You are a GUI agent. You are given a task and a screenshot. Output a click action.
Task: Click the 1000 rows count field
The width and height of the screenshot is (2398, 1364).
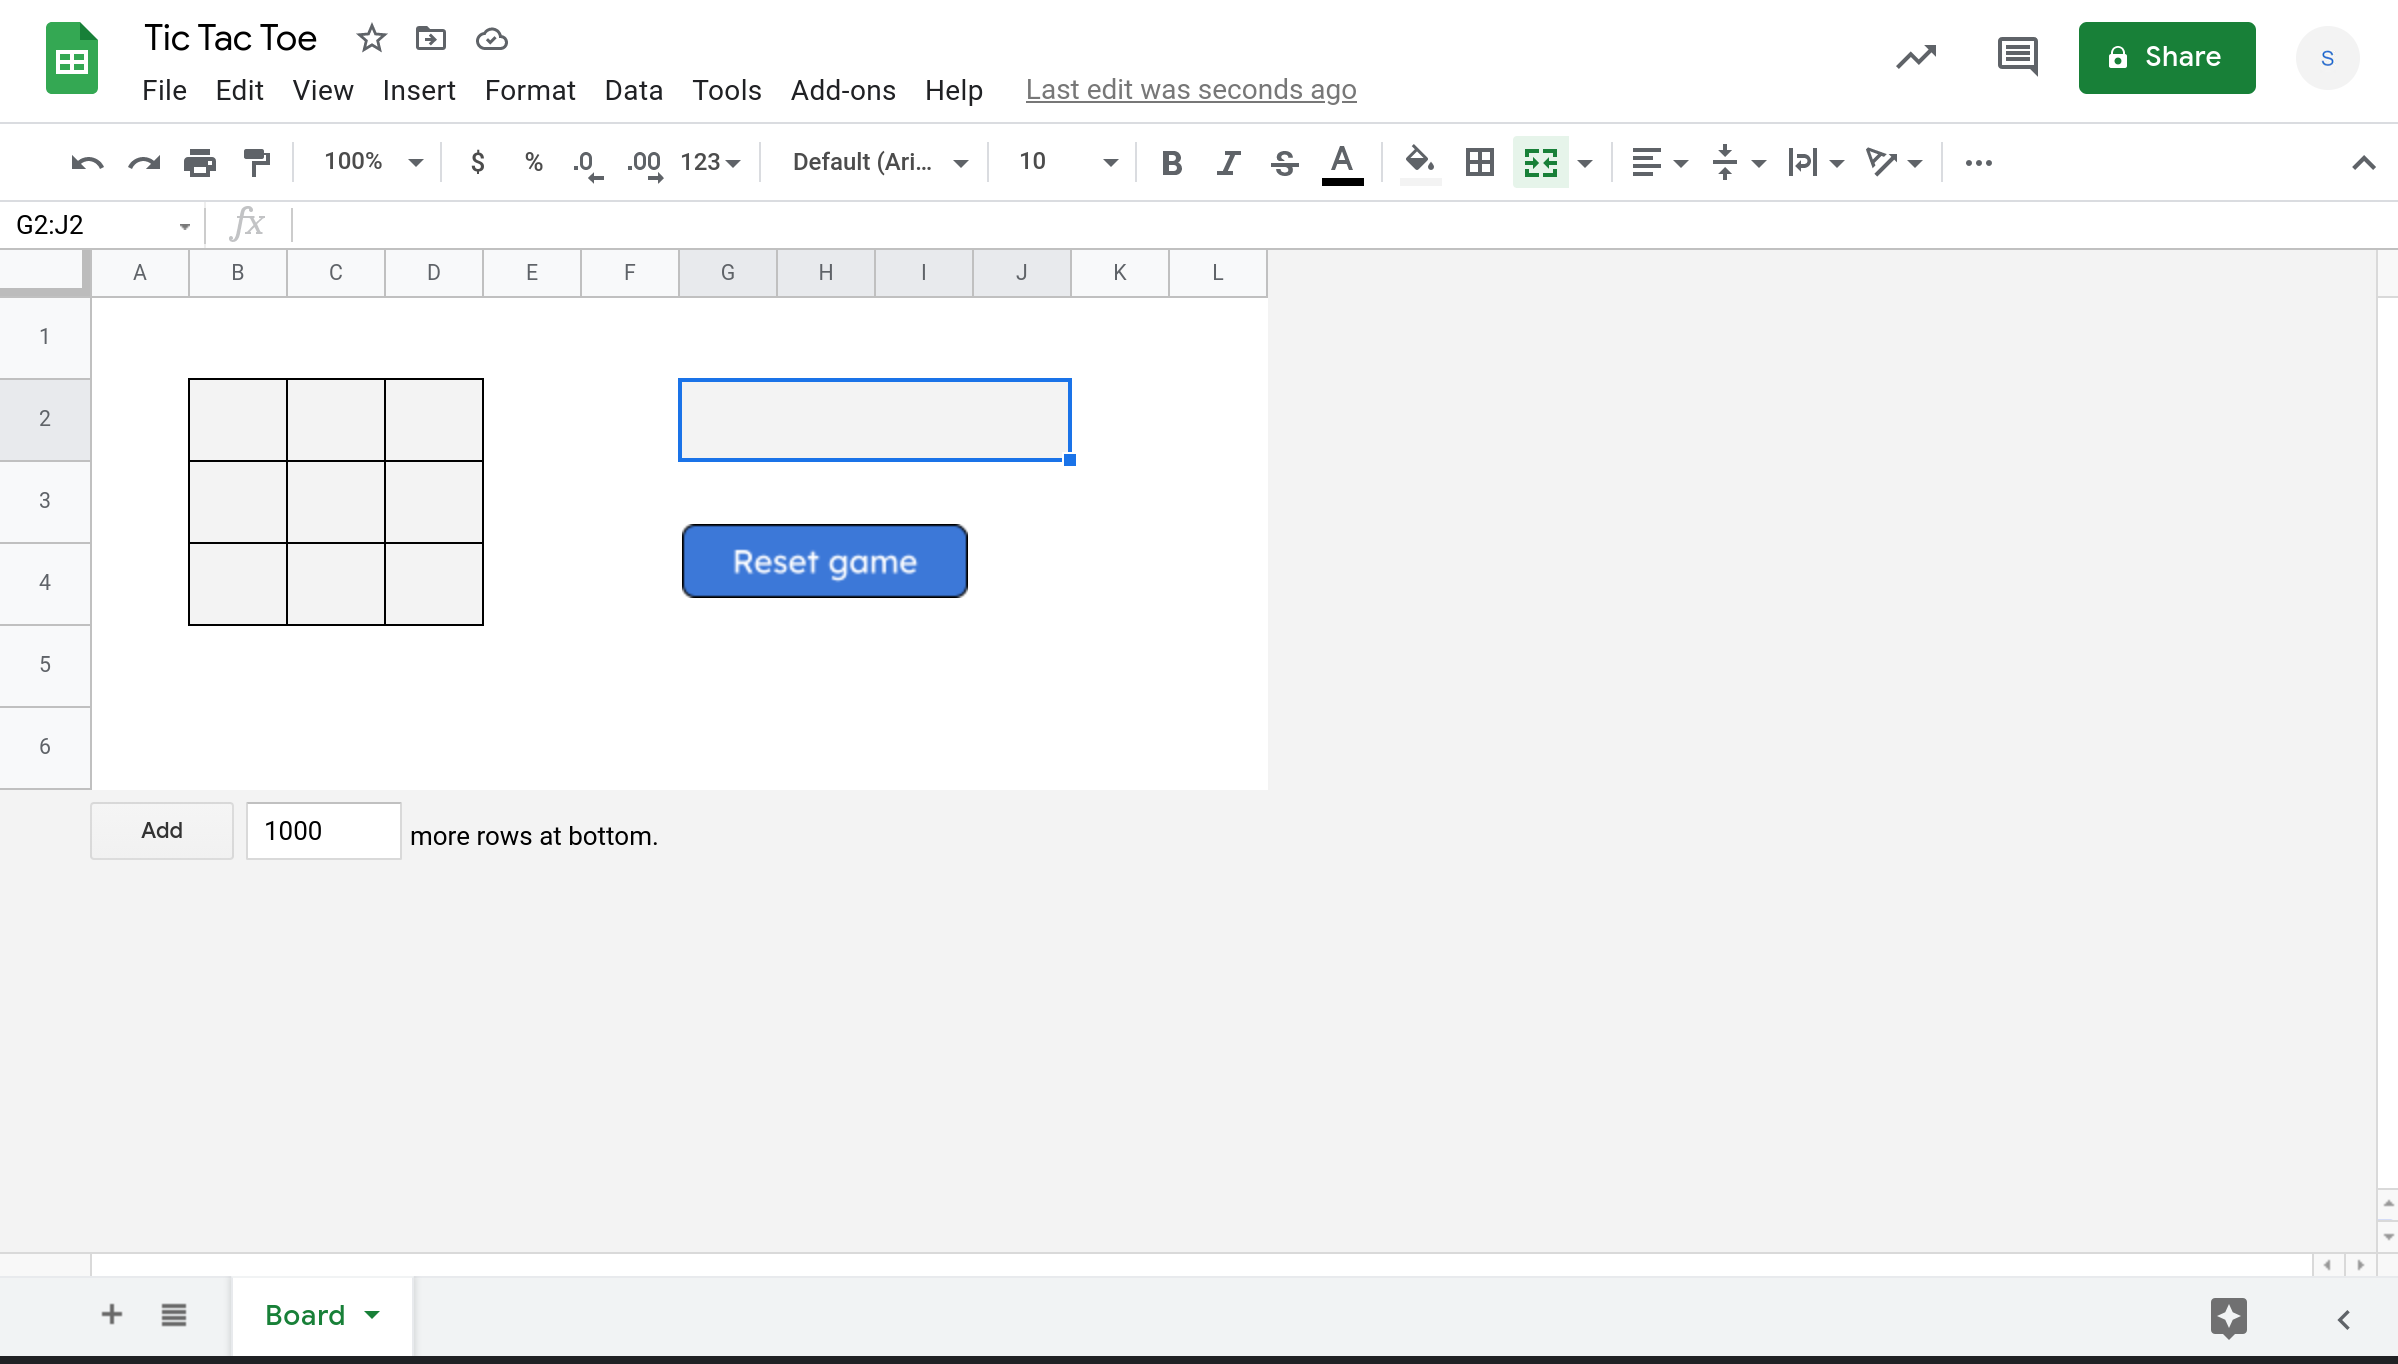(324, 830)
